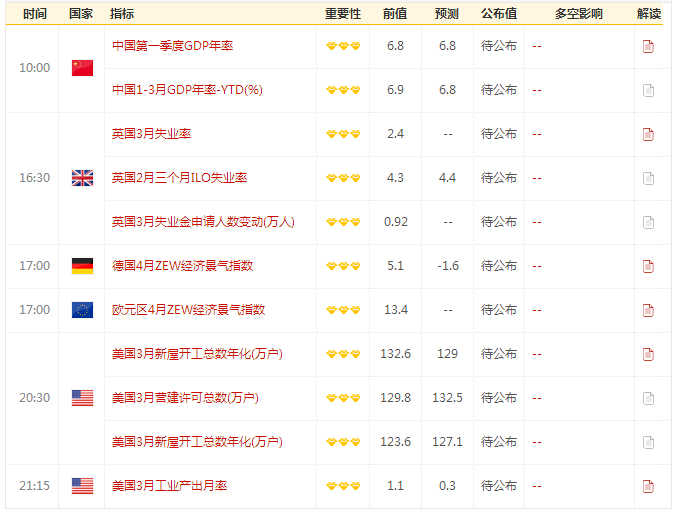
Task: Click the 公布值 column header
Action: pyautogui.click(x=499, y=14)
